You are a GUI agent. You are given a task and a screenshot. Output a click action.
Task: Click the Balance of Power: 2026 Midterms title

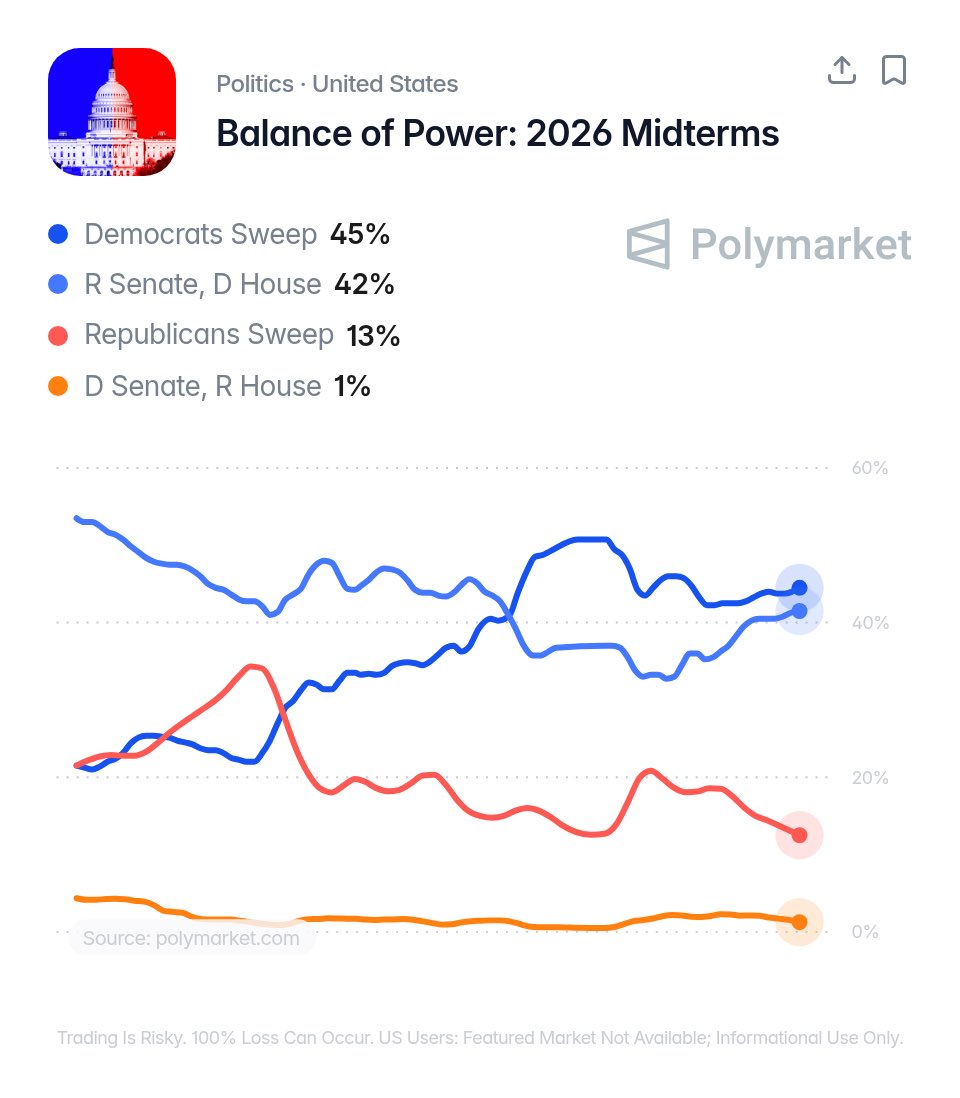pyautogui.click(x=498, y=133)
